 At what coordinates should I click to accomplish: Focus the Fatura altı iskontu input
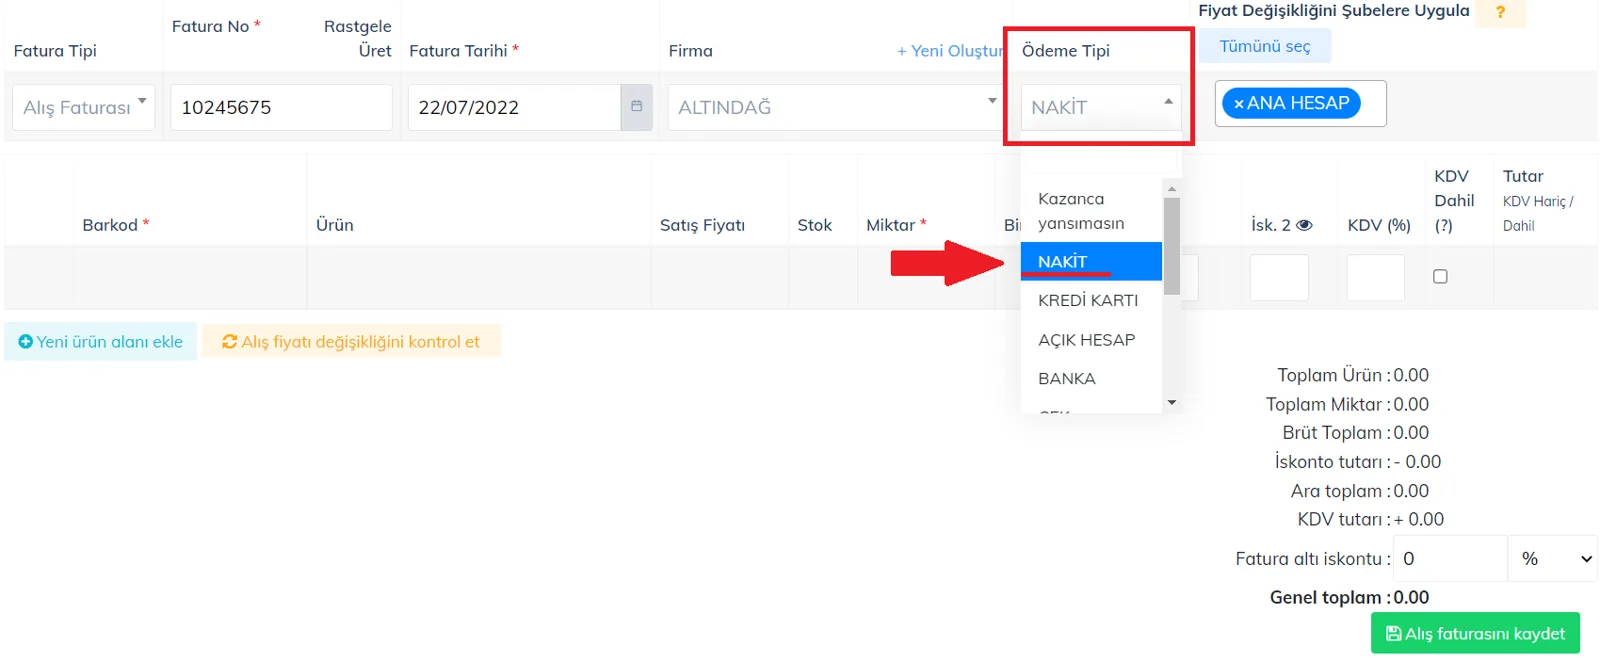1450,558
